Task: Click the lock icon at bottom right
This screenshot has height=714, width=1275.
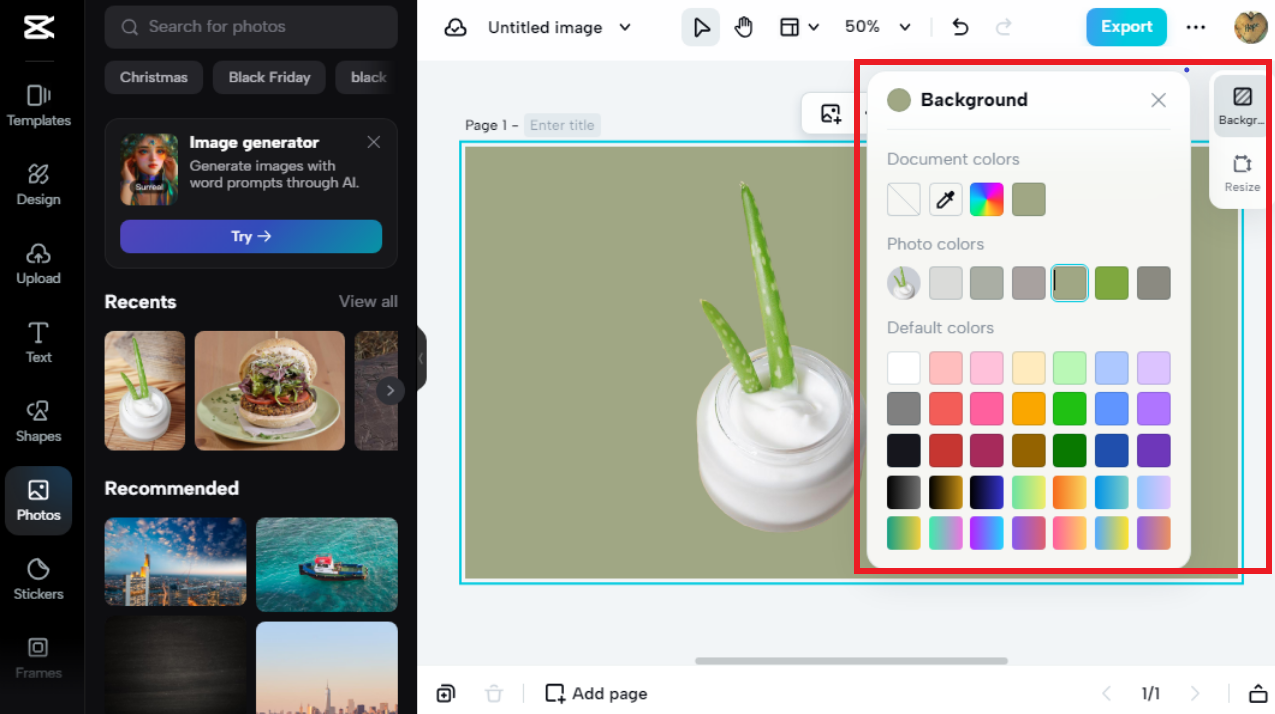Action: tap(1258, 693)
